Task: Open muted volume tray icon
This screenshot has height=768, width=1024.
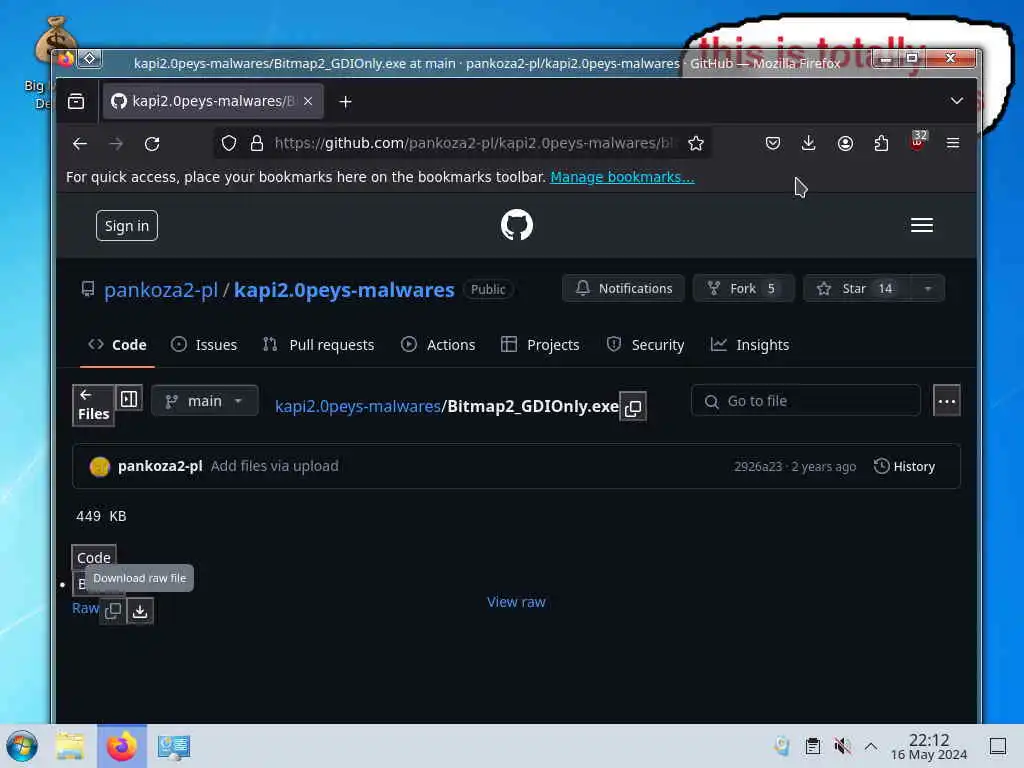Action: (842, 746)
